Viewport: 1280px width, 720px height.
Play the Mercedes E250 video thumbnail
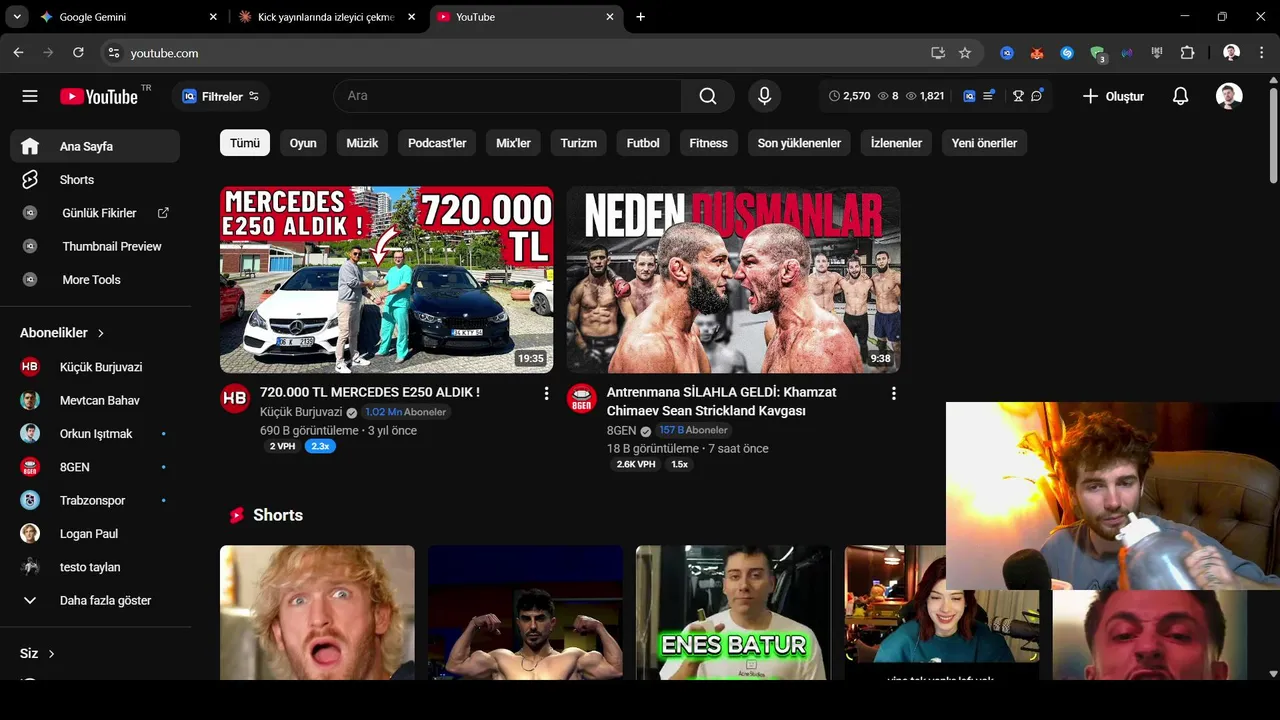click(x=386, y=280)
